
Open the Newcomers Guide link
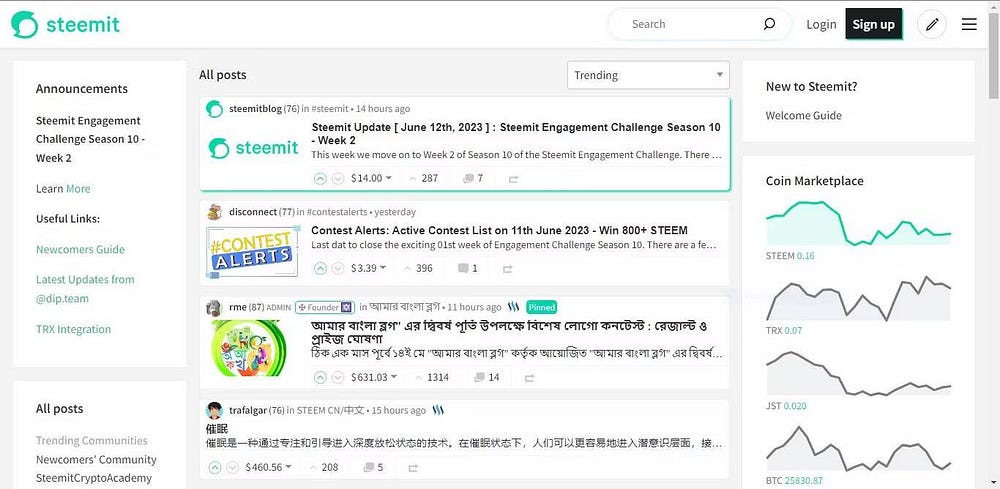point(80,249)
